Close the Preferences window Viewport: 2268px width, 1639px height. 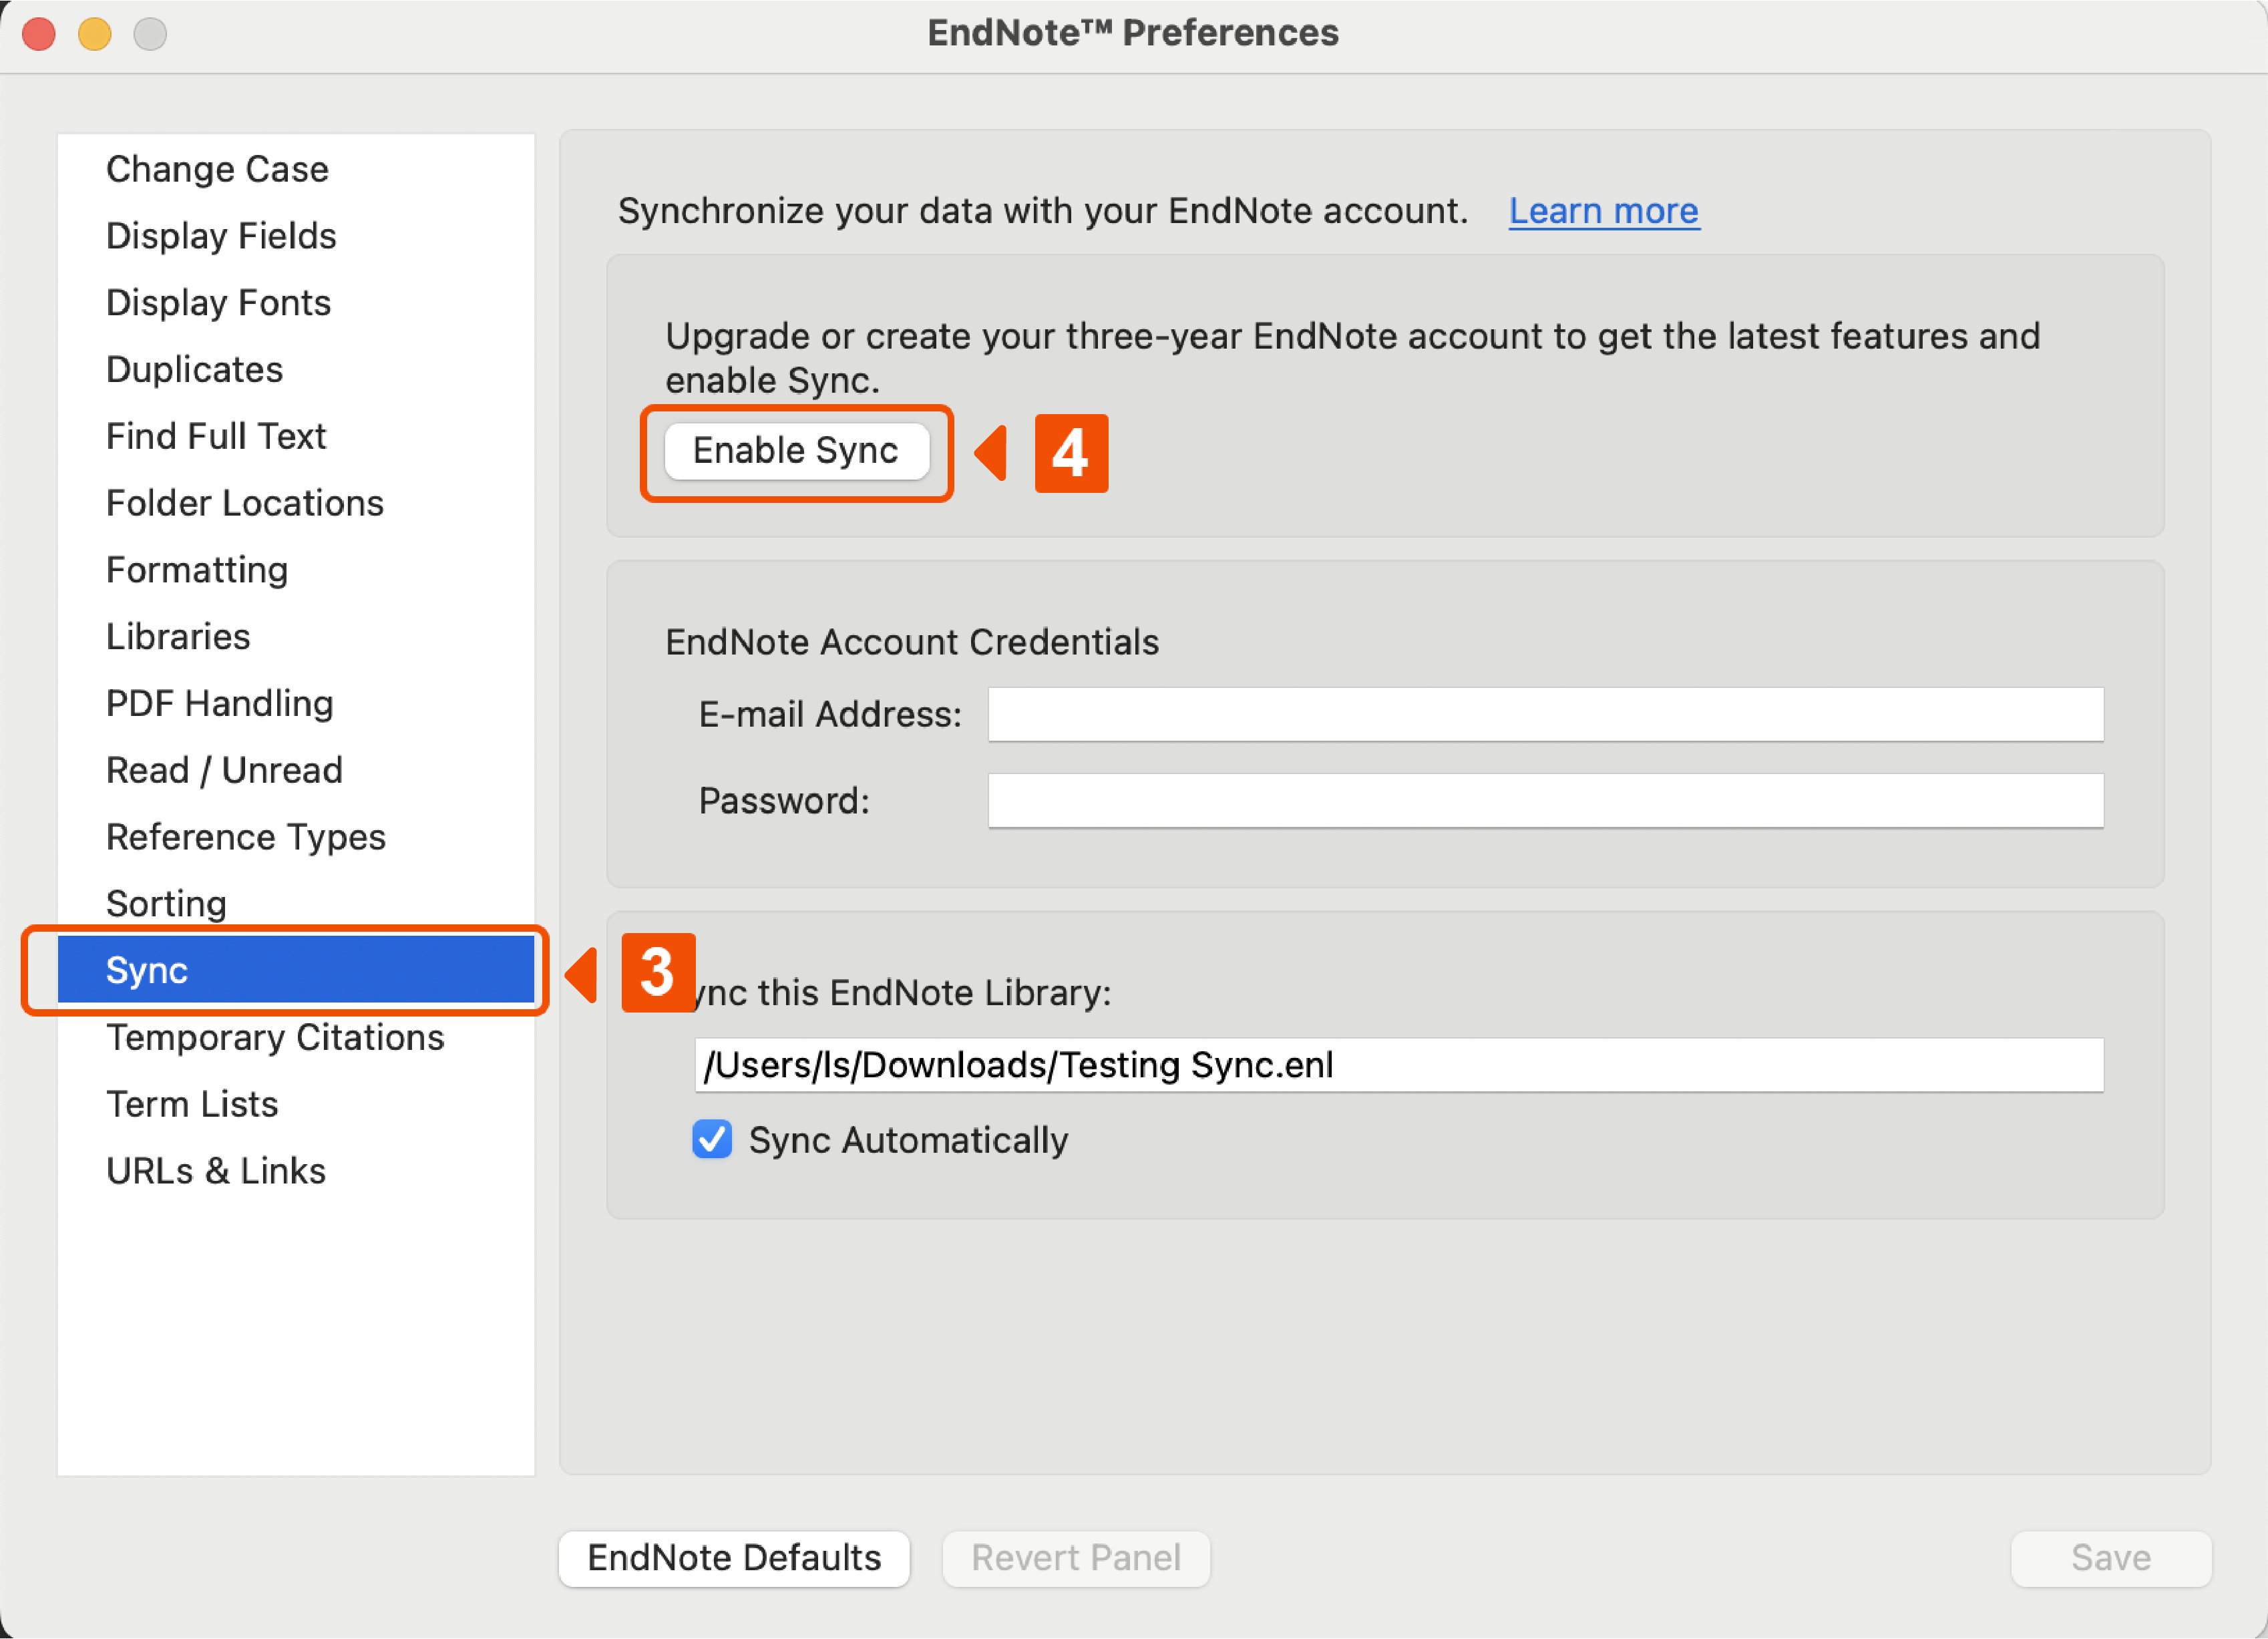tap(39, 34)
